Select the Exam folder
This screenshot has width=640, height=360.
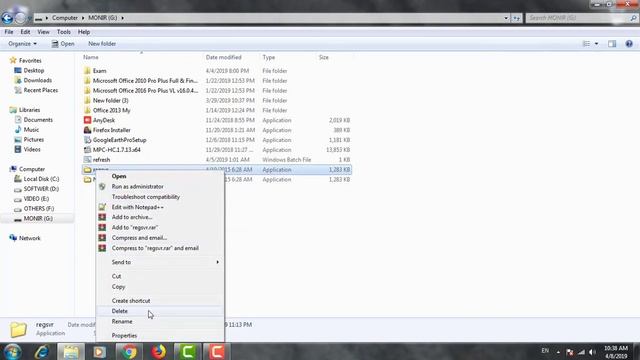point(99,71)
